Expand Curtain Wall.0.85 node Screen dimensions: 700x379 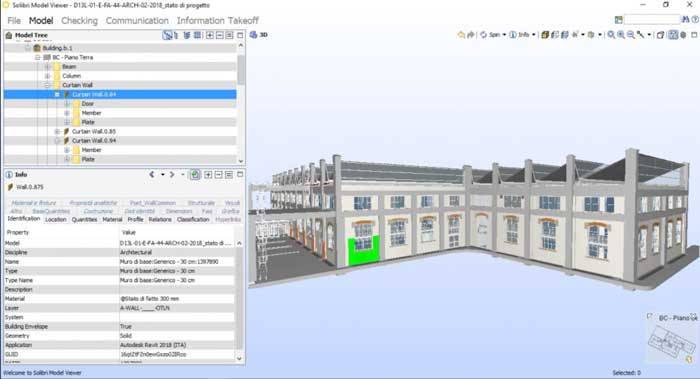(57, 131)
